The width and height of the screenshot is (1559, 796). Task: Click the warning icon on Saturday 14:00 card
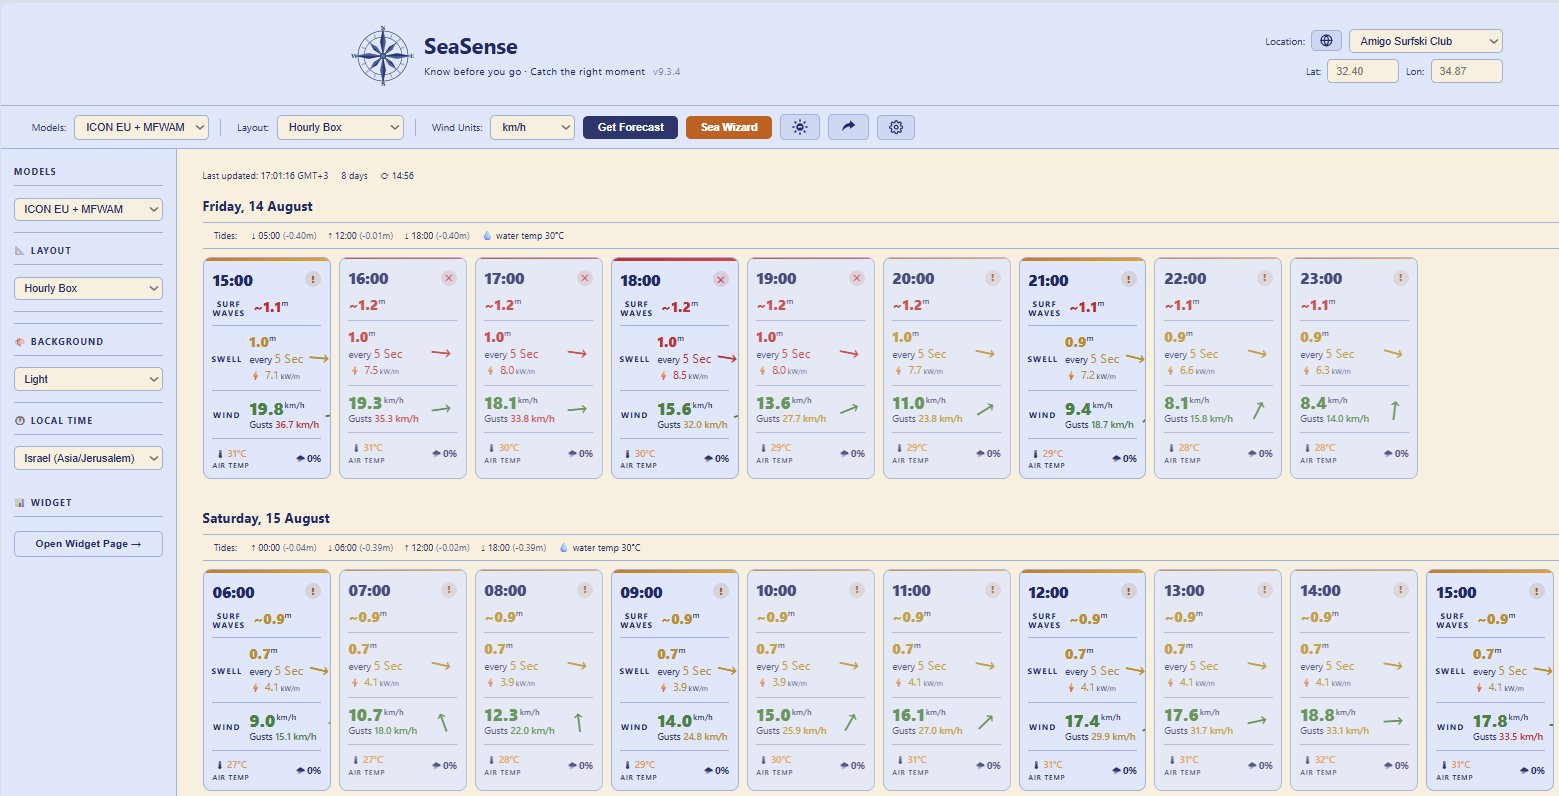[1401, 590]
